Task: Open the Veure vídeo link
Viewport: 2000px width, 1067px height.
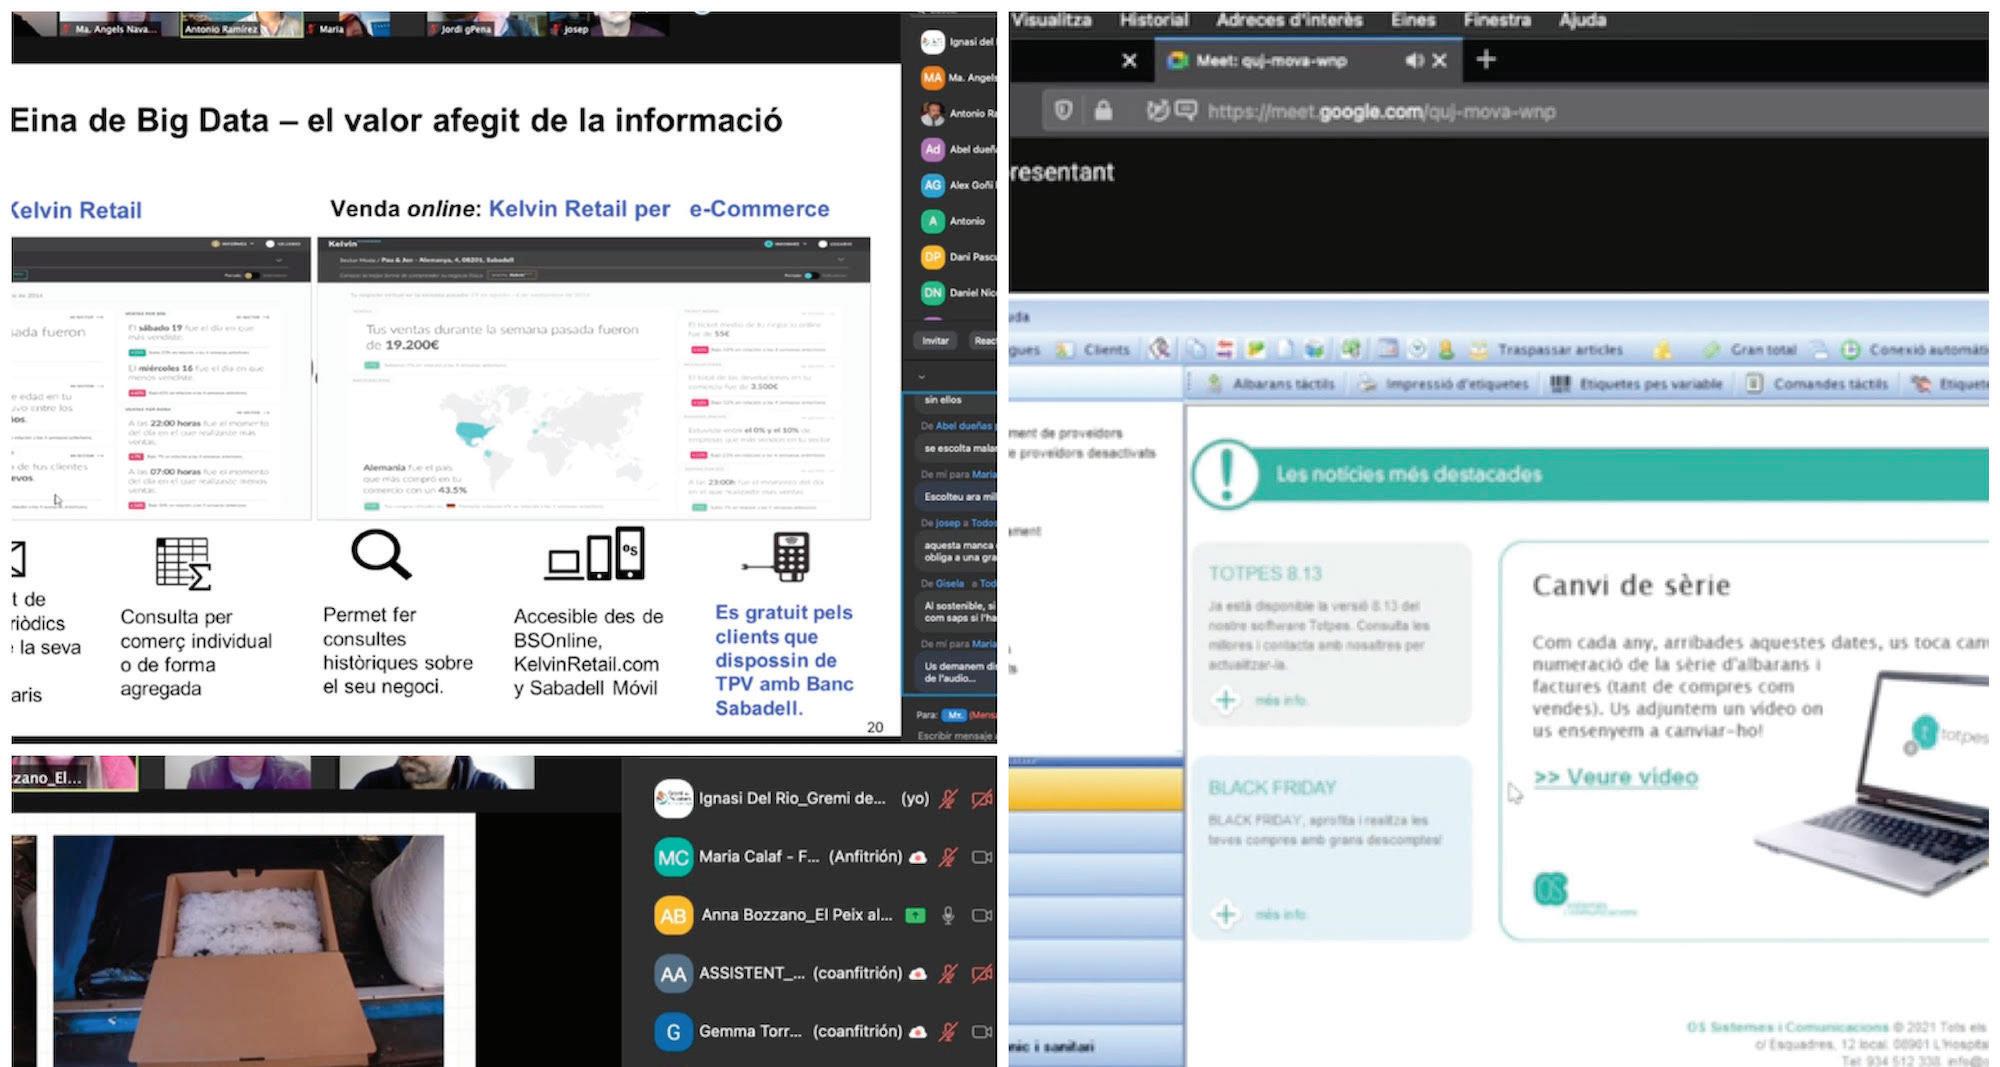Action: 1616,777
